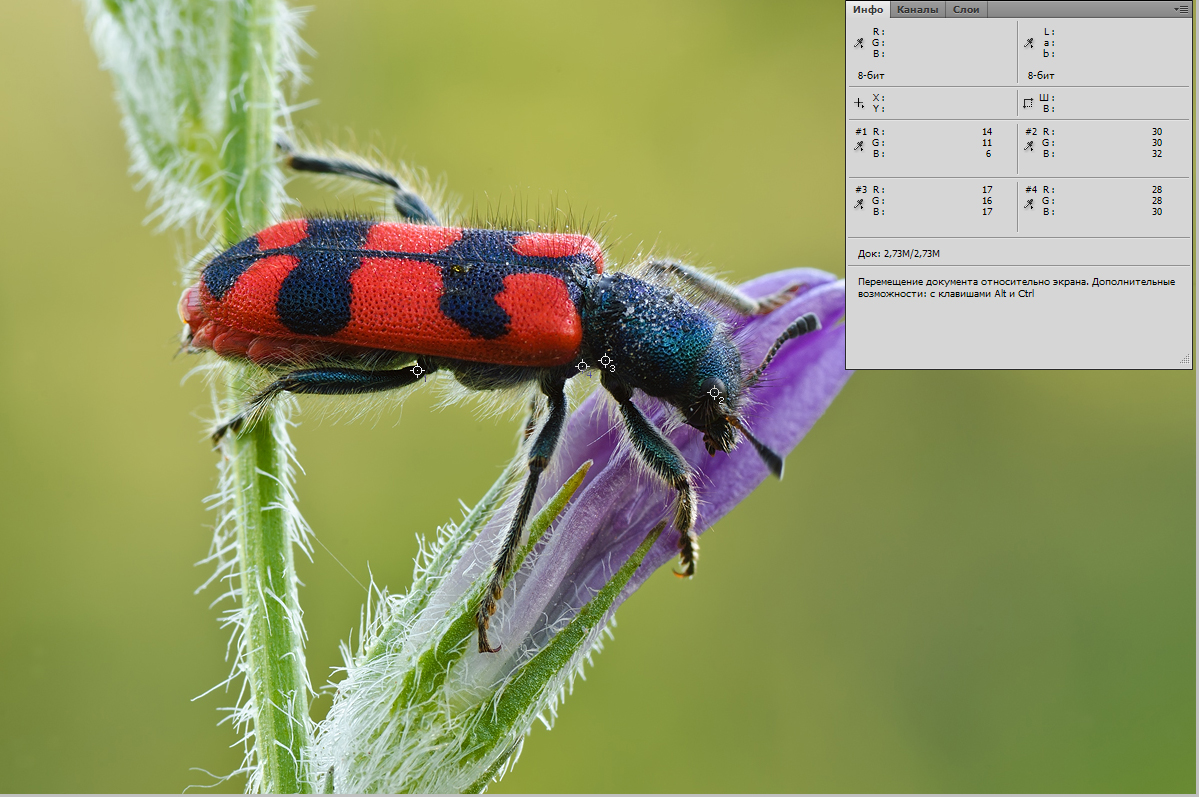Click the 8-бит label under the Lab readout

click(1040, 75)
